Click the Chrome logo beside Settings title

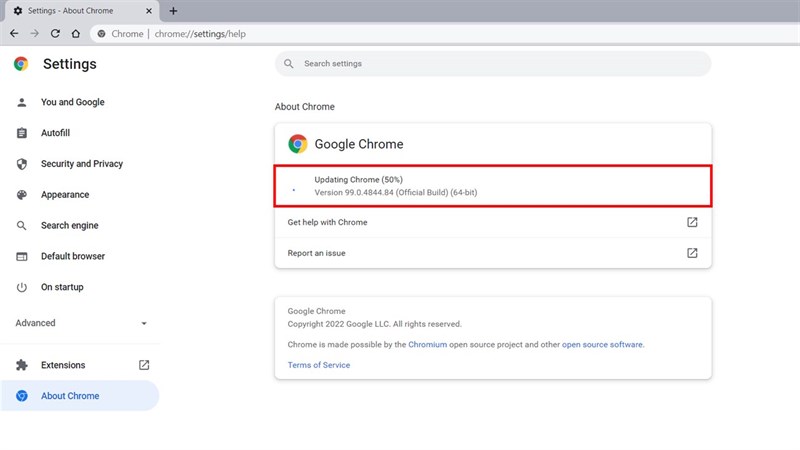click(x=21, y=64)
